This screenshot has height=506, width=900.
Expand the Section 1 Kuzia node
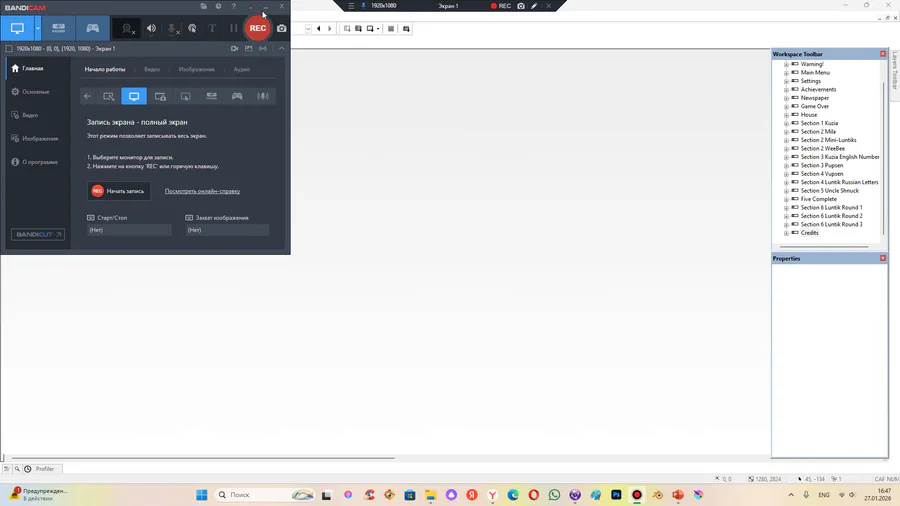coord(786,123)
